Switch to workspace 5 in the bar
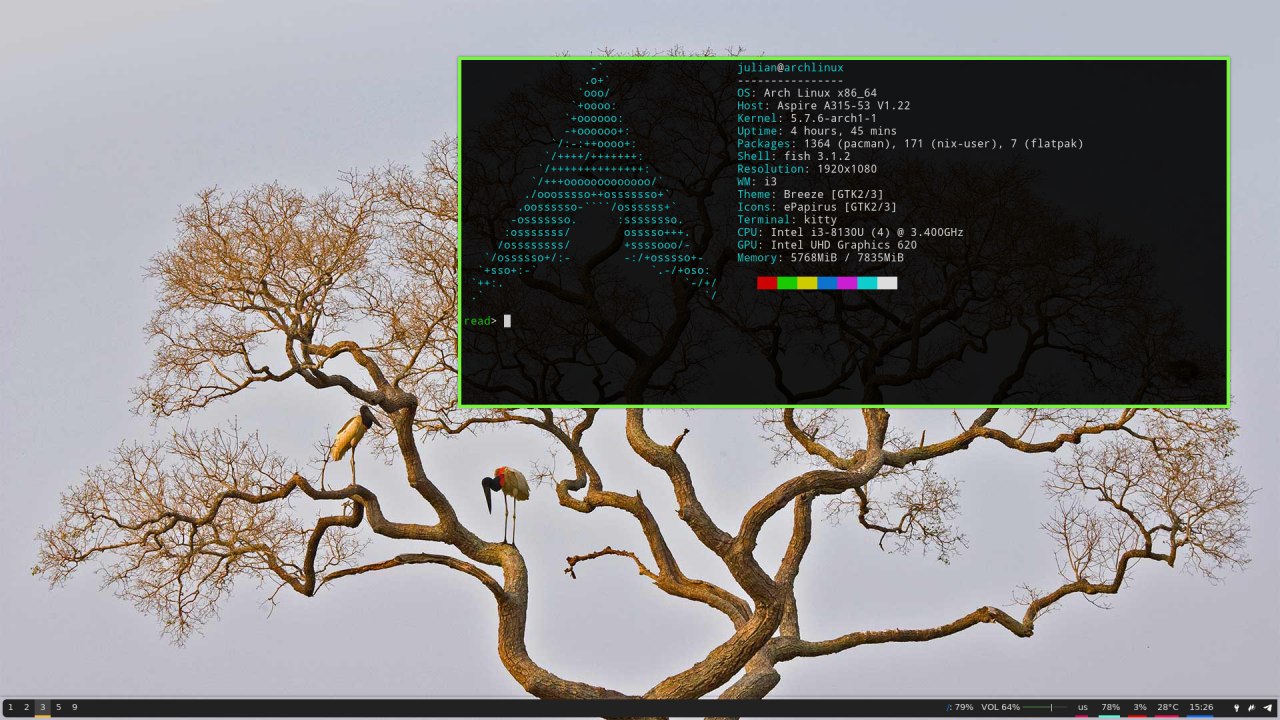Screen dimensions: 1280x720 tap(58, 707)
